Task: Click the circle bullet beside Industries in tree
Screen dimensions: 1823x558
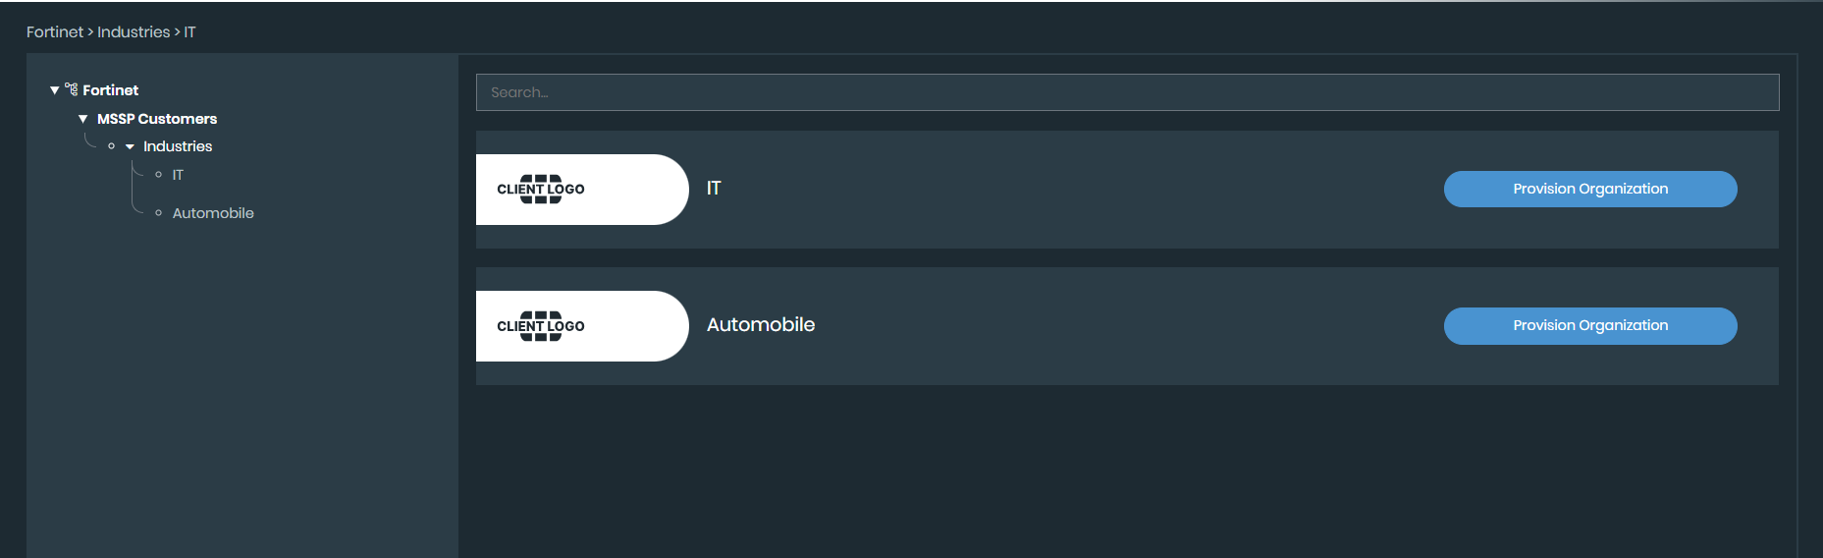Action: pos(111,146)
